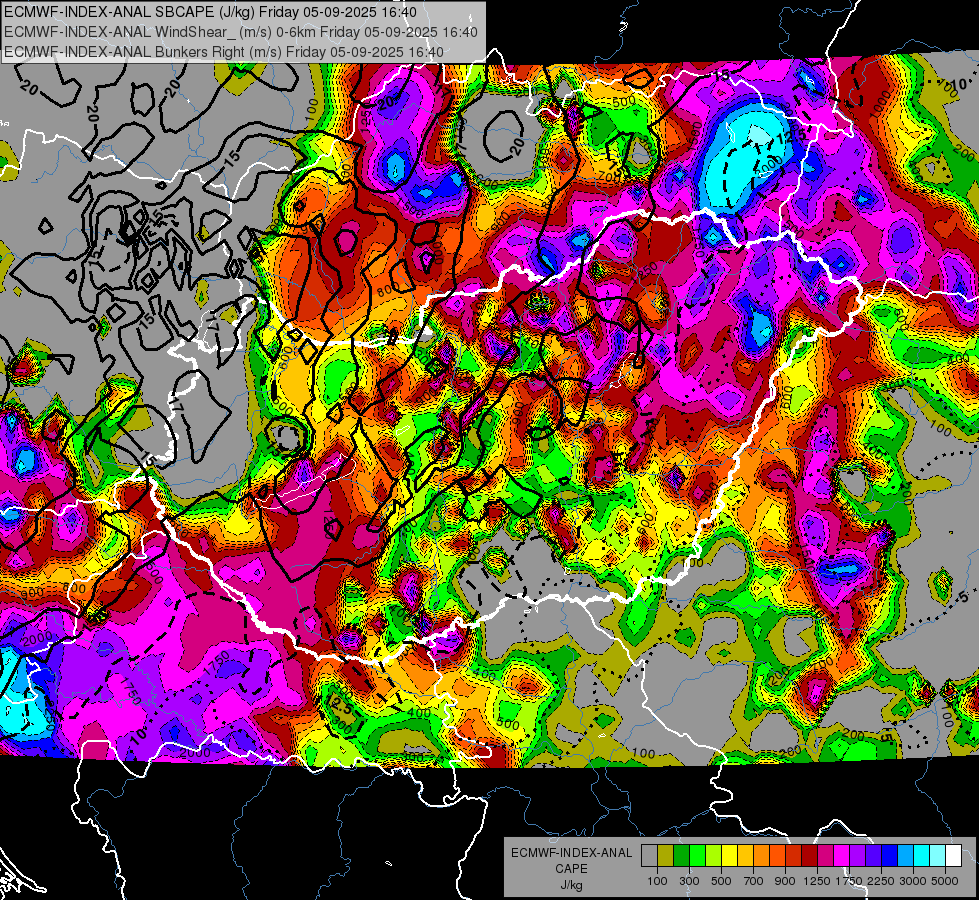Click the legend label 300
The width and height of the screenshot is (979, 900).
689,881
